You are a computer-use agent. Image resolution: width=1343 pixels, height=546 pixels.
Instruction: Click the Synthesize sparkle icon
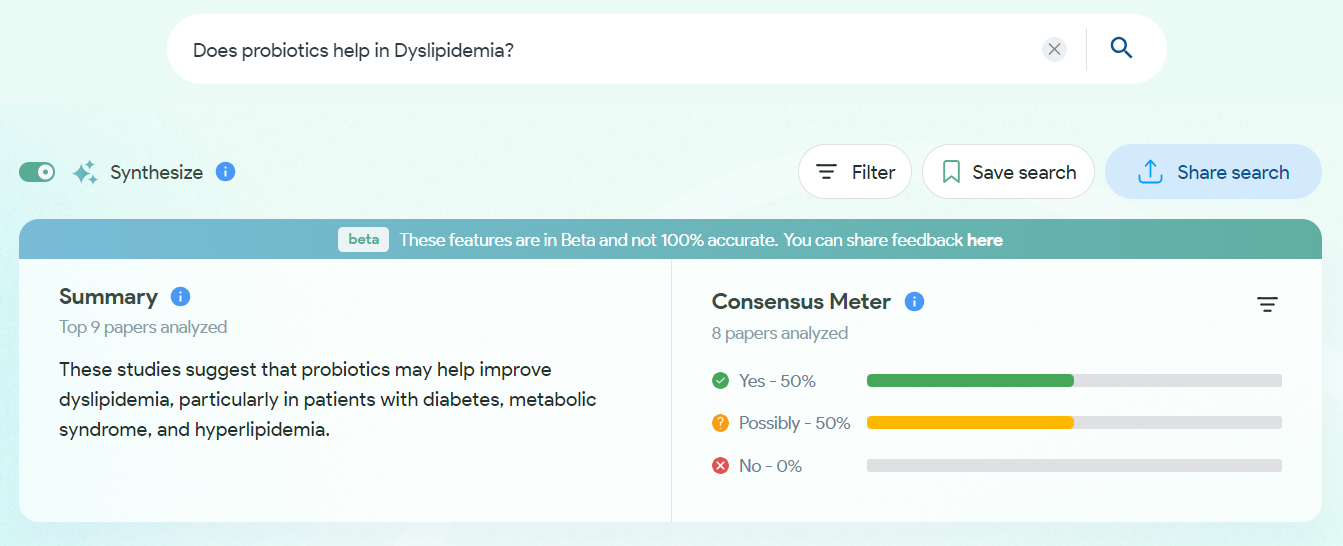[85, 172]
